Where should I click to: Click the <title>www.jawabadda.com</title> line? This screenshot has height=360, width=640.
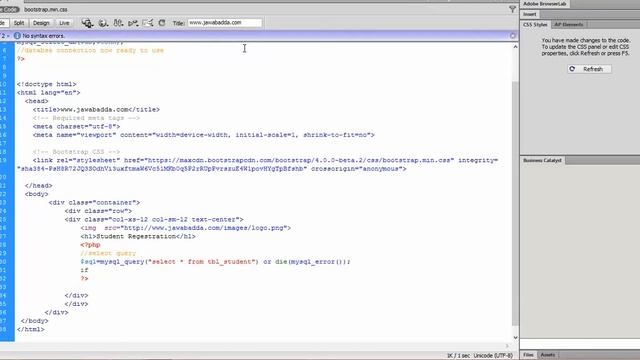pos(96,109)
